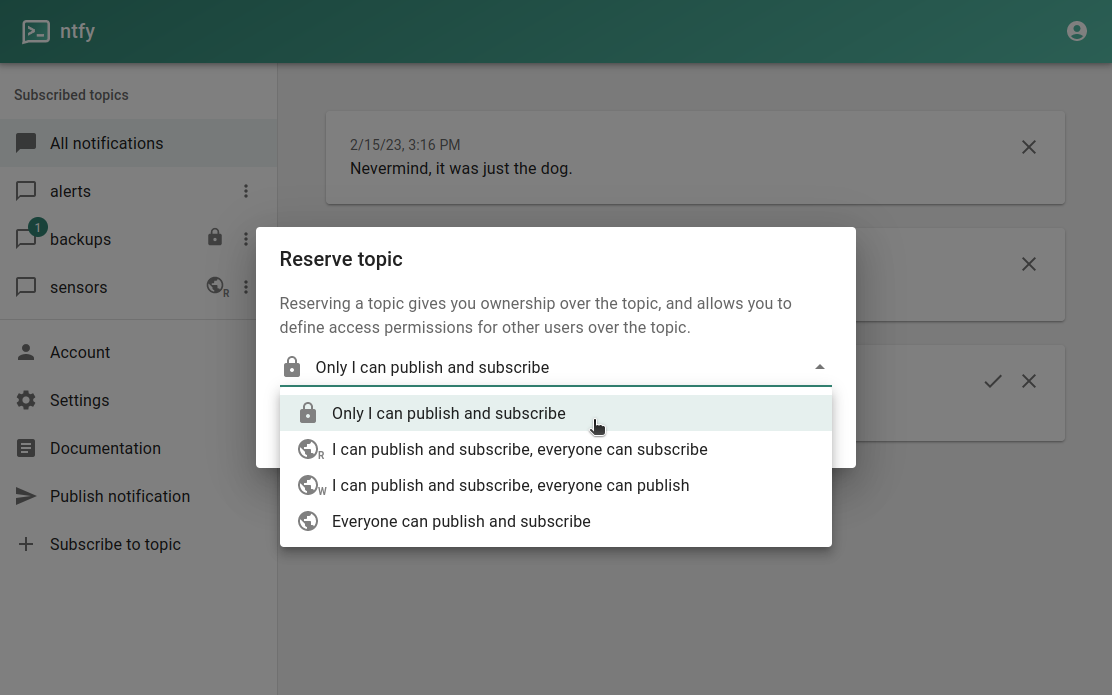
Task: Collapse the access permission dropdown arrow
Action: pos(820,367)
